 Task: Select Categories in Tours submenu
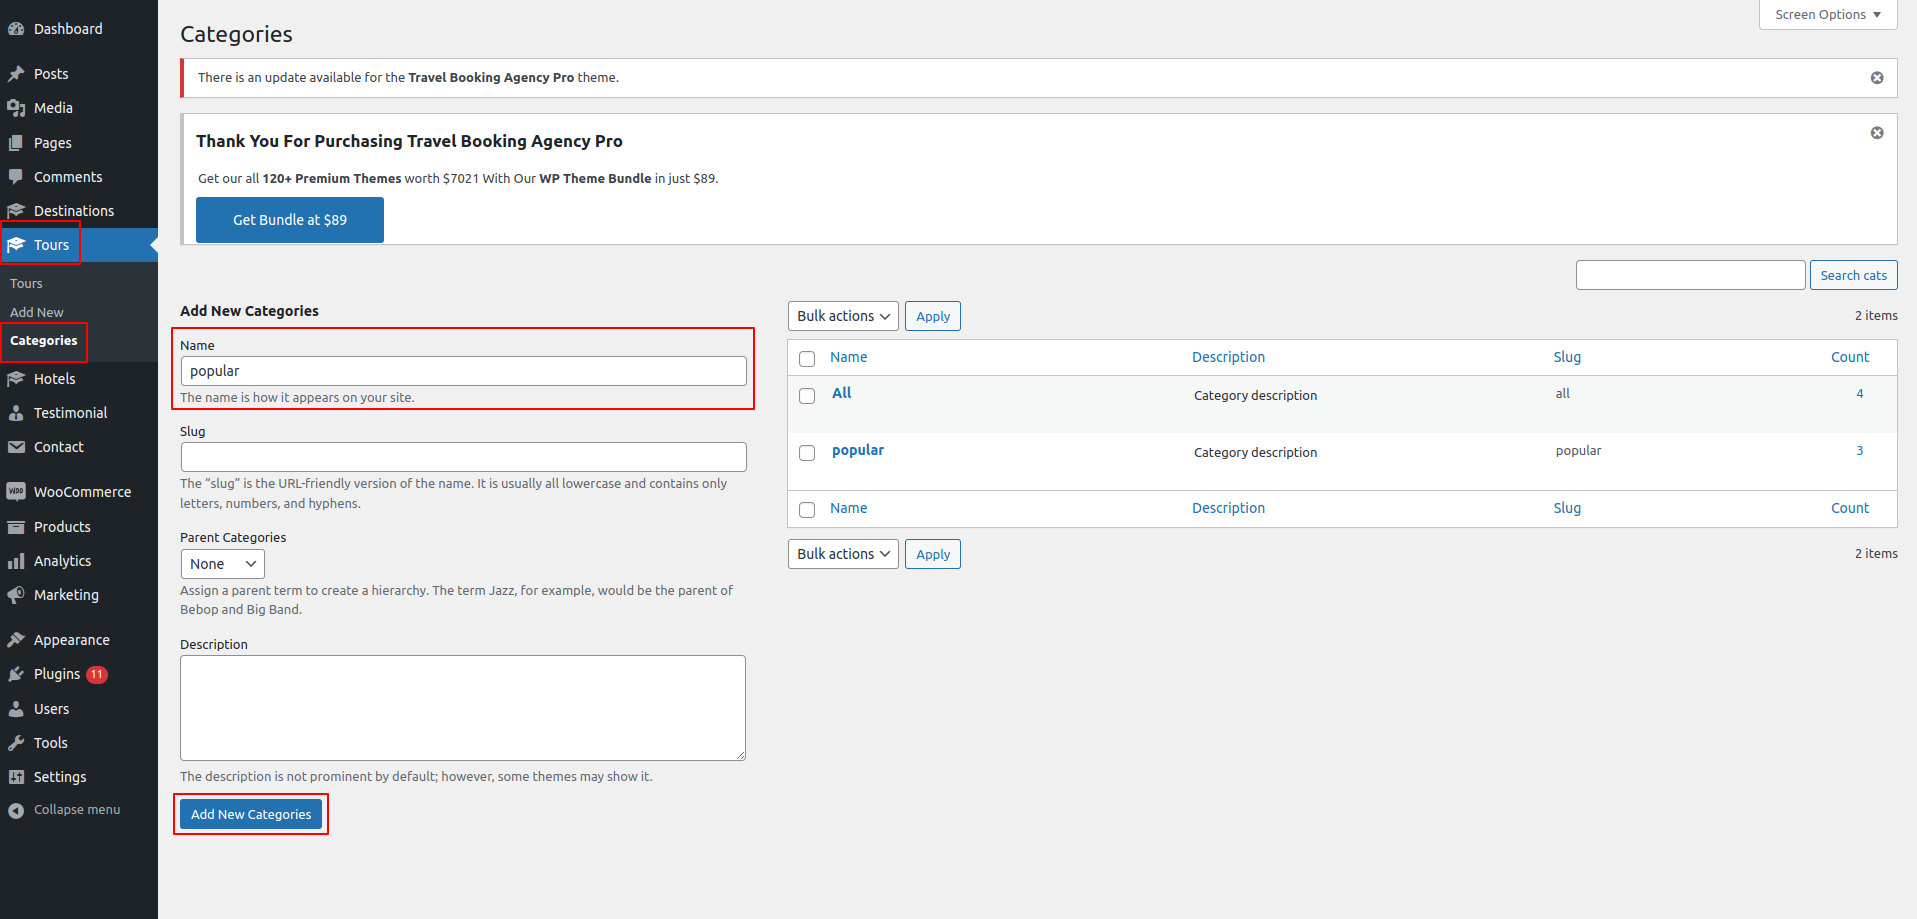[44, 341]
